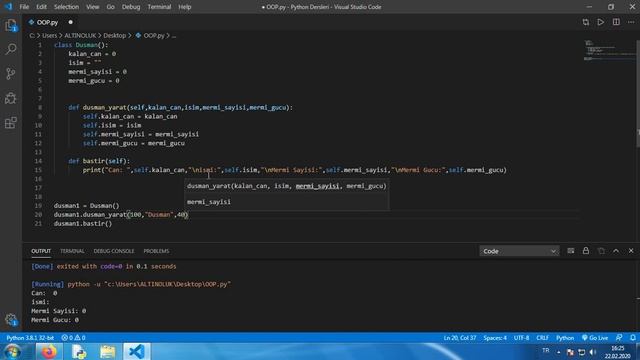
Task: Select the OUTPUT tab
Action: tap(41, 251)
